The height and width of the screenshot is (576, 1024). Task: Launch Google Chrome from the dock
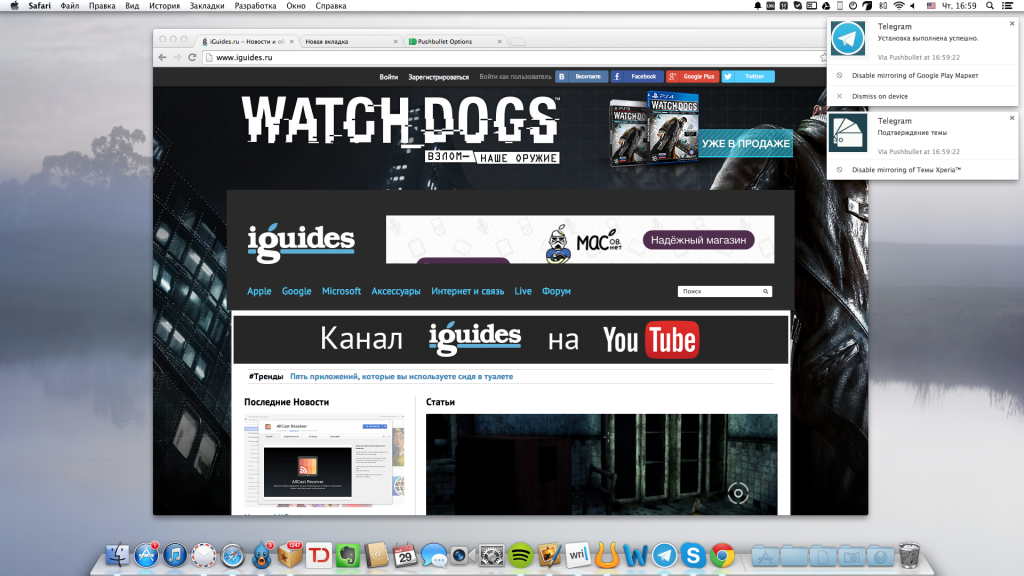(x=722, y=556)
